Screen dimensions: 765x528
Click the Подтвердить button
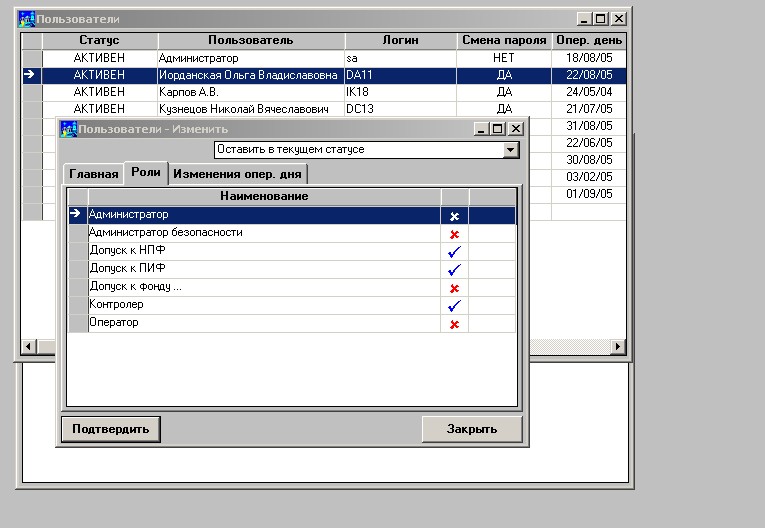pyautogui.click(x=111, y=429)
